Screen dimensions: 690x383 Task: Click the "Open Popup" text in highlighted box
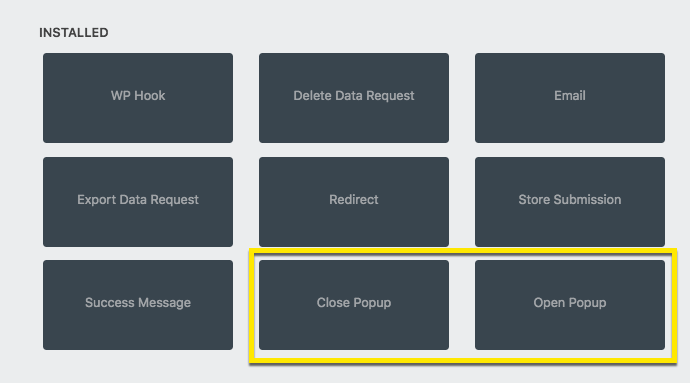point(570,303)
